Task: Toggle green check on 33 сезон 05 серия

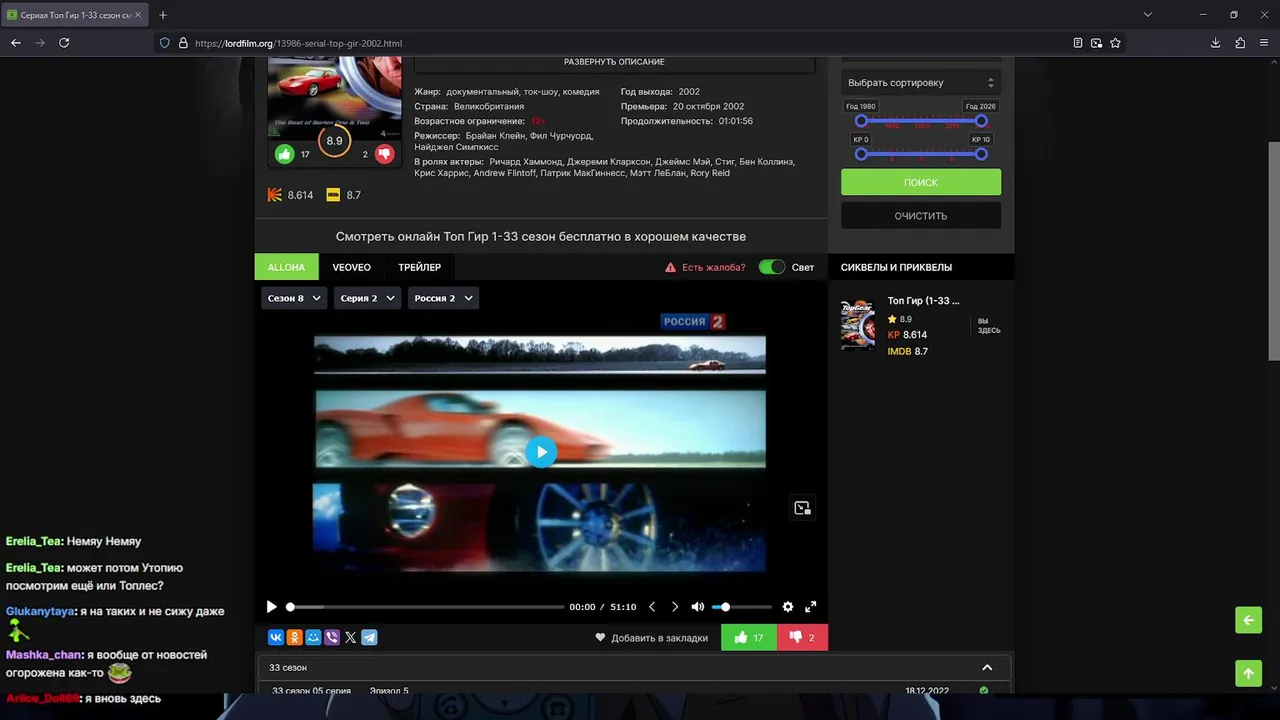Action: (984, 690)
